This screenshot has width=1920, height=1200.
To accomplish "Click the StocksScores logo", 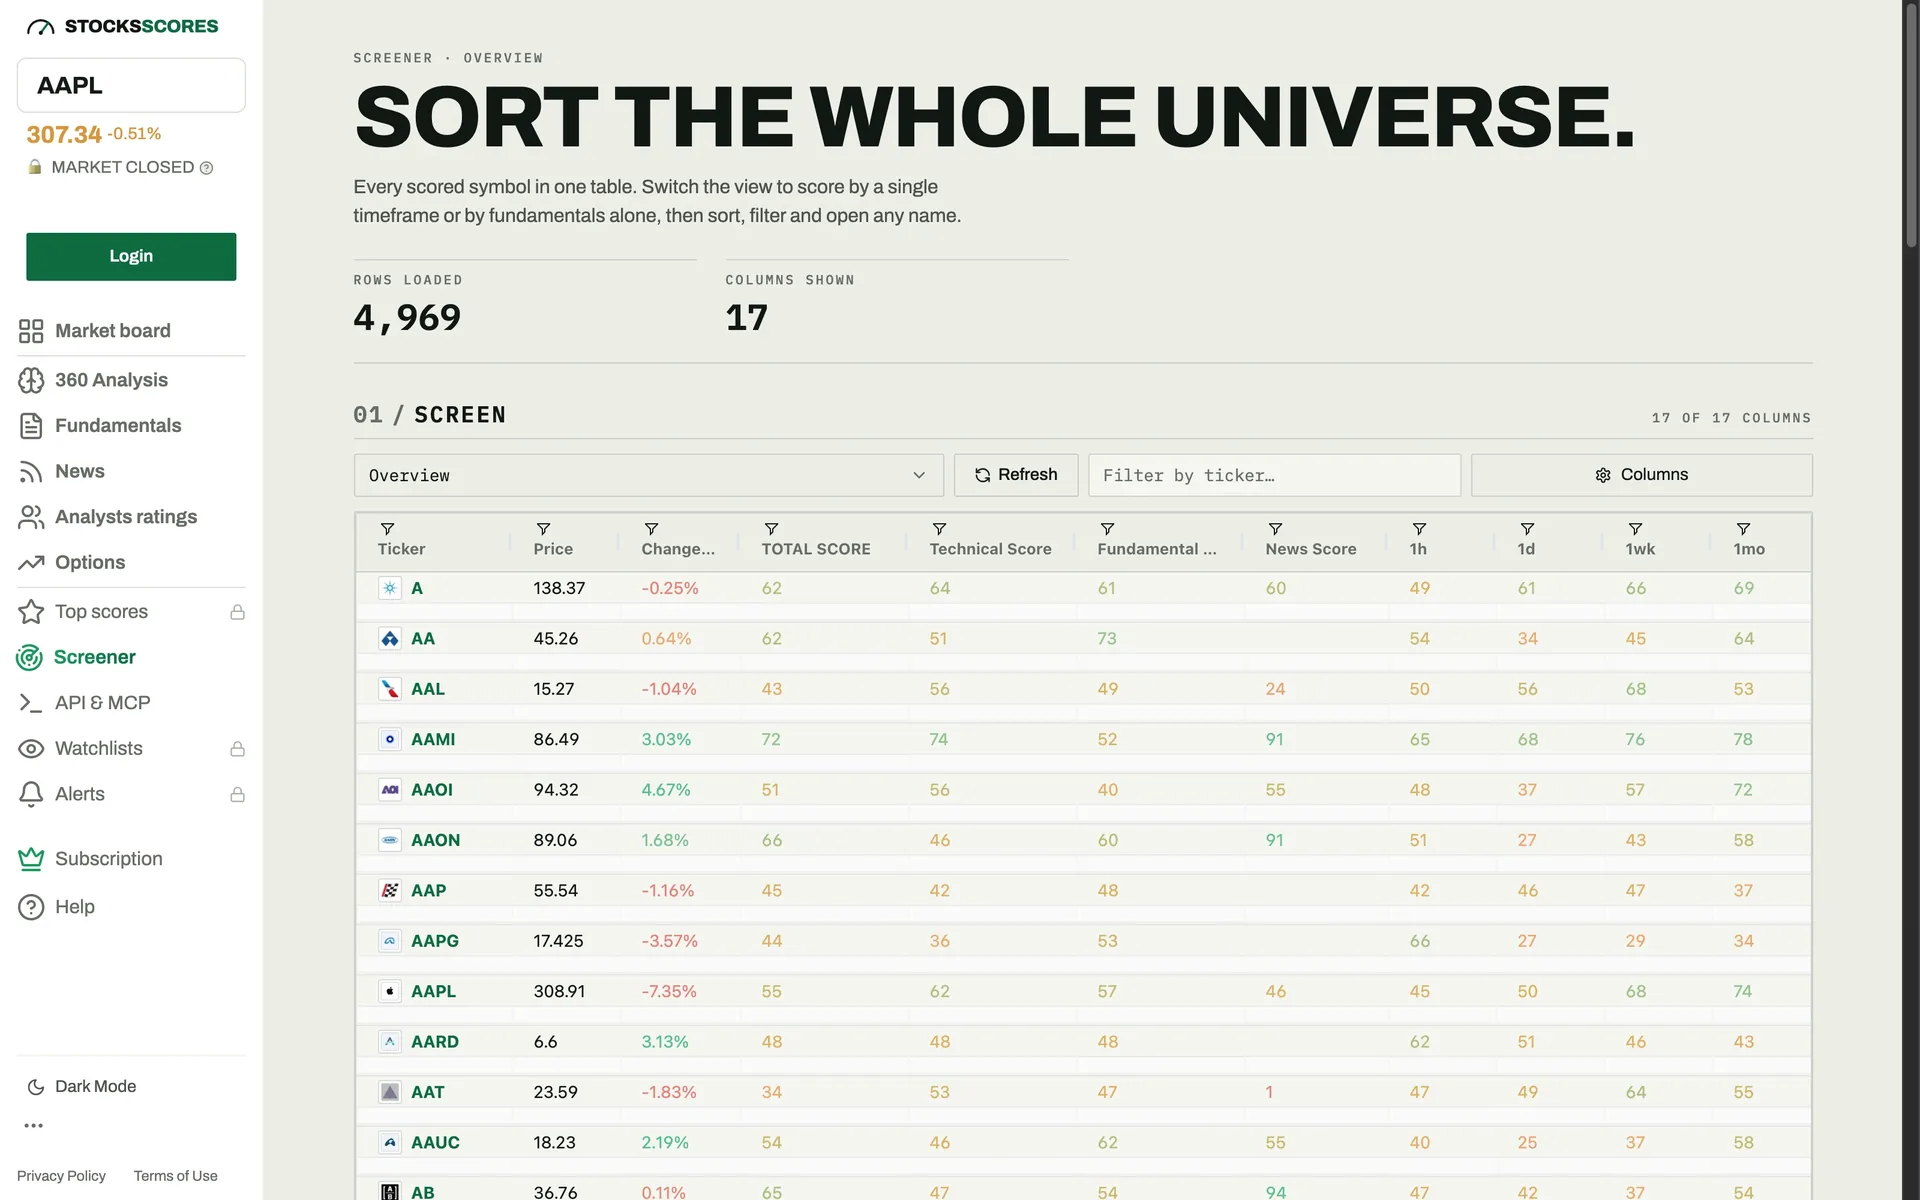I will pyautogui.click(x=122, y=27).
